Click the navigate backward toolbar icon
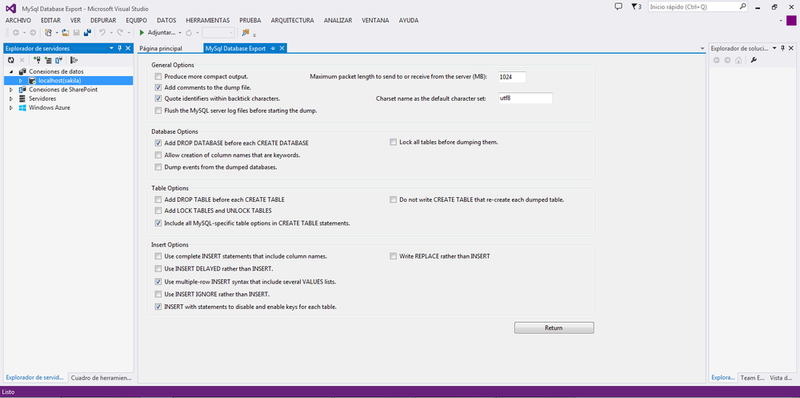This screenshot has height=398, width=800. [x=16, y=33]
